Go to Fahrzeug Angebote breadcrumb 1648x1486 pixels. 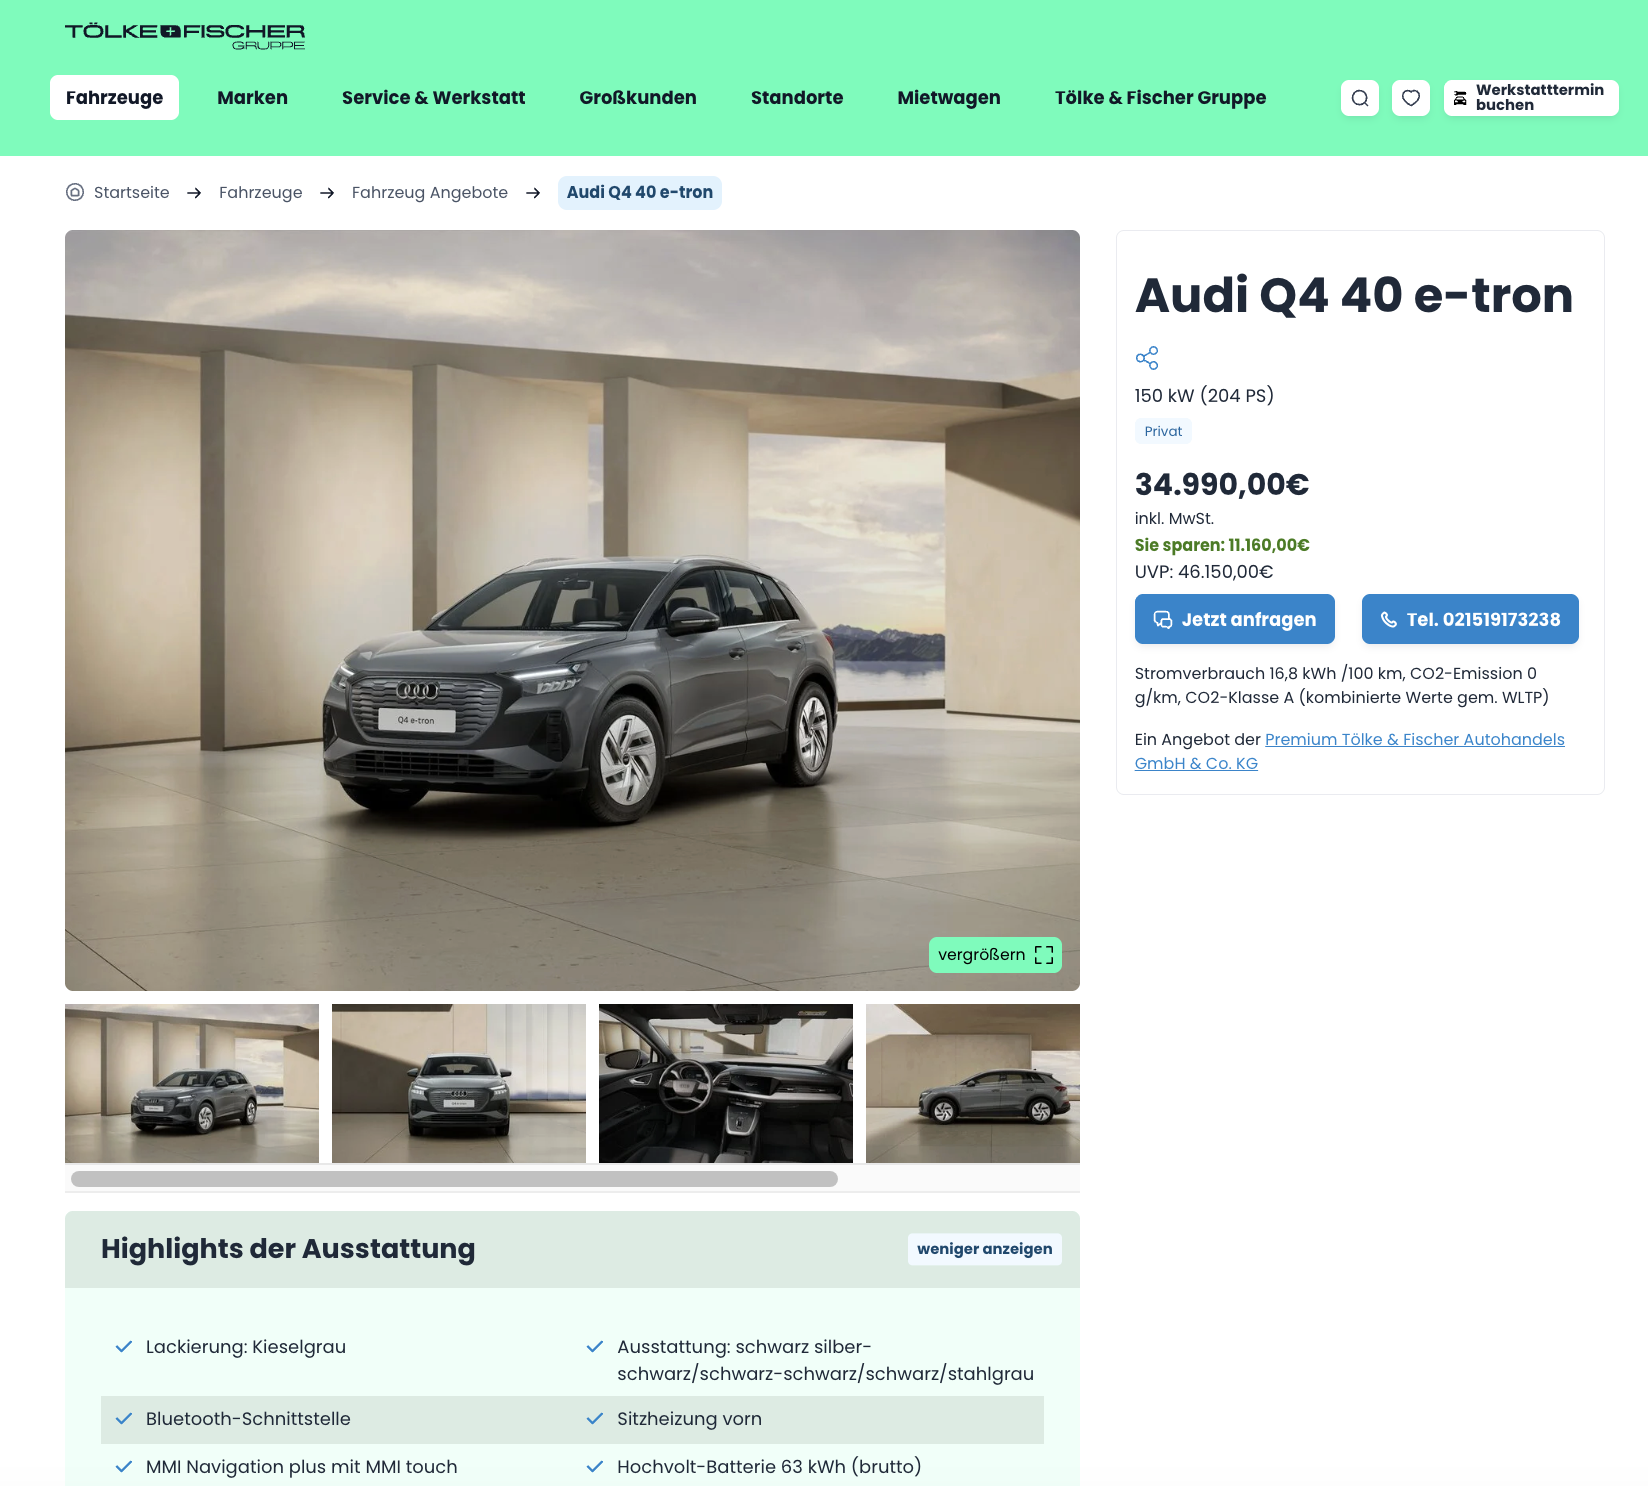tap(430, 192)
